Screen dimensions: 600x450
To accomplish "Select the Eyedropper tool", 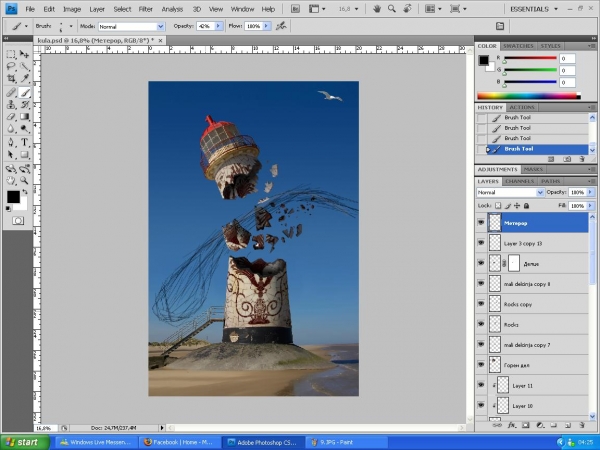I will click(x=24, y=78).
